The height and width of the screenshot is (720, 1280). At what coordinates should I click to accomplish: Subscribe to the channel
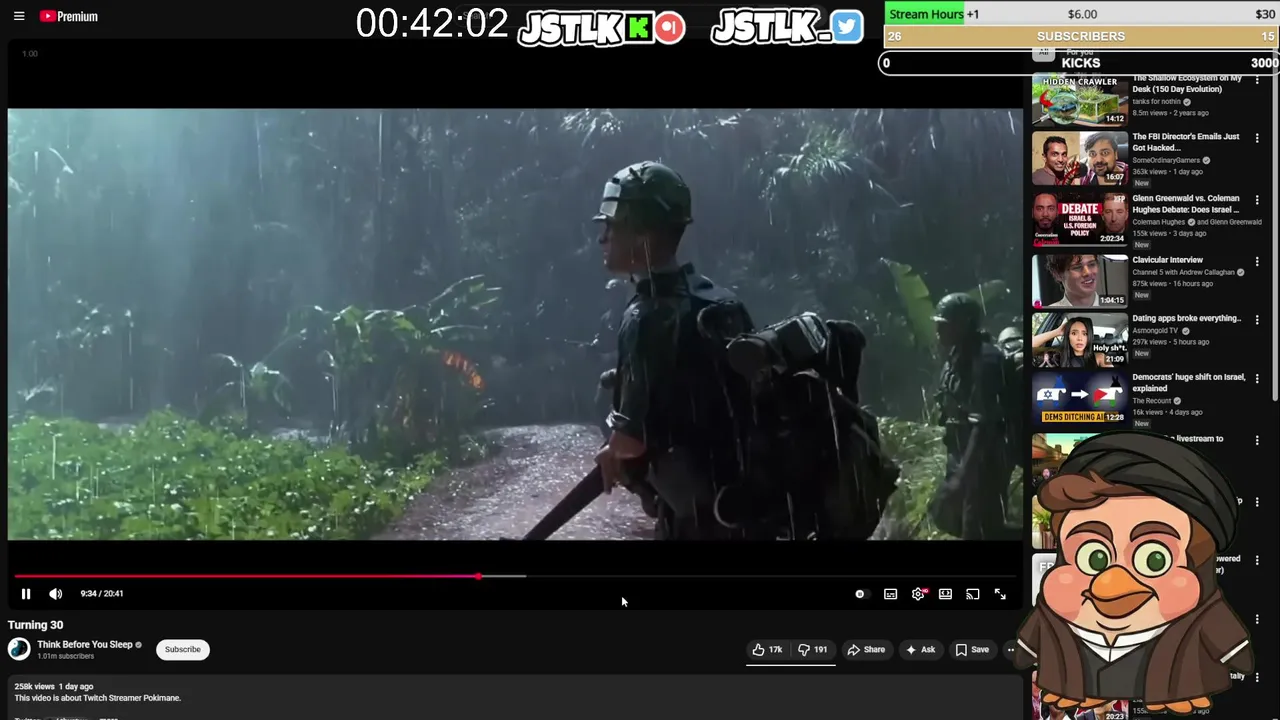click(183, 649)
